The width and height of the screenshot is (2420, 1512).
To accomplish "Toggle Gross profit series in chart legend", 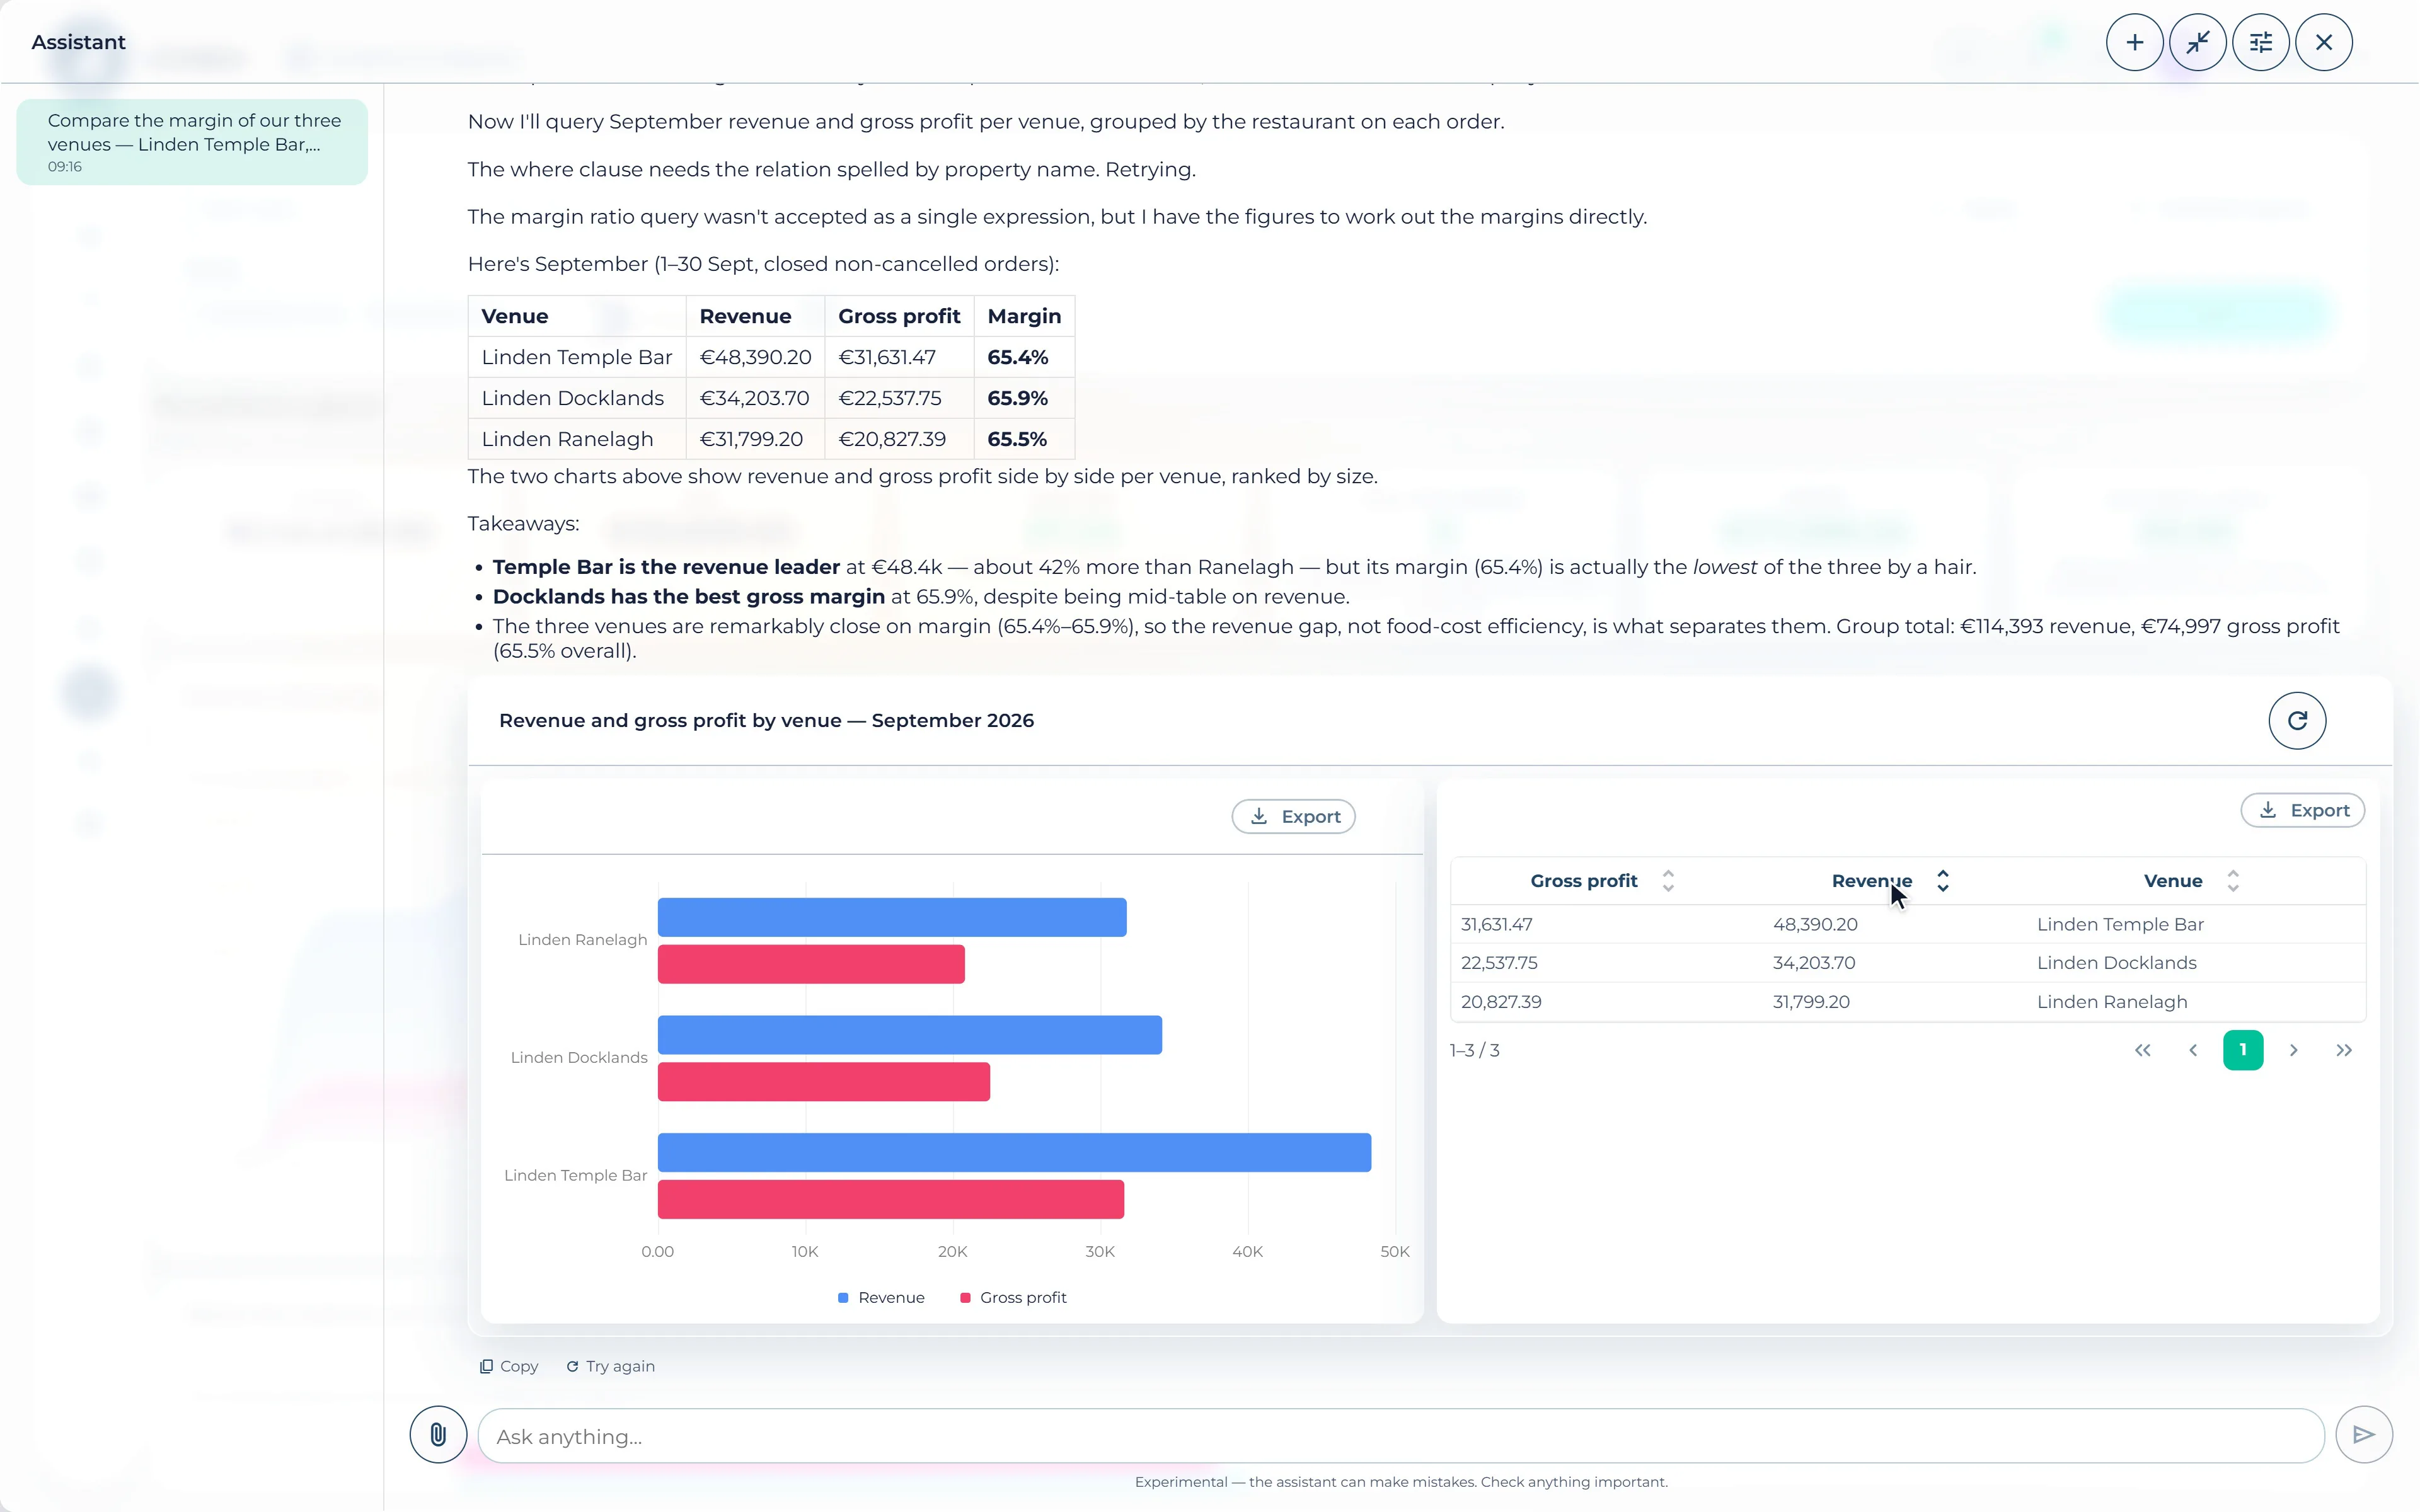I will (1013, 1298).
